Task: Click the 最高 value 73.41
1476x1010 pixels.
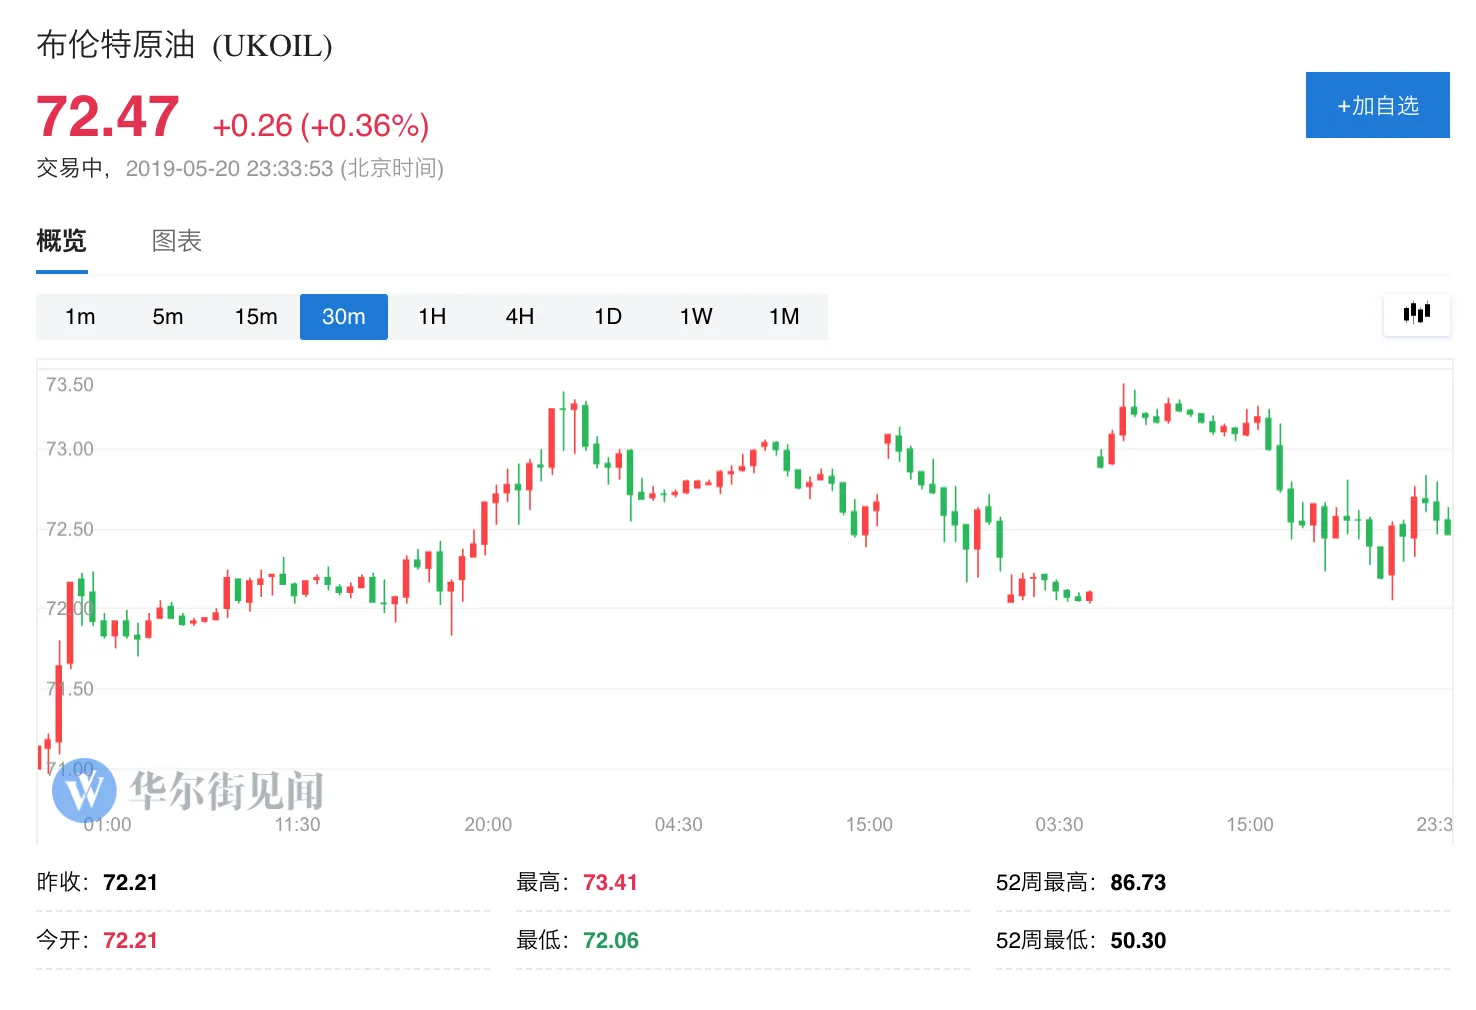Action: pos(610,882)
